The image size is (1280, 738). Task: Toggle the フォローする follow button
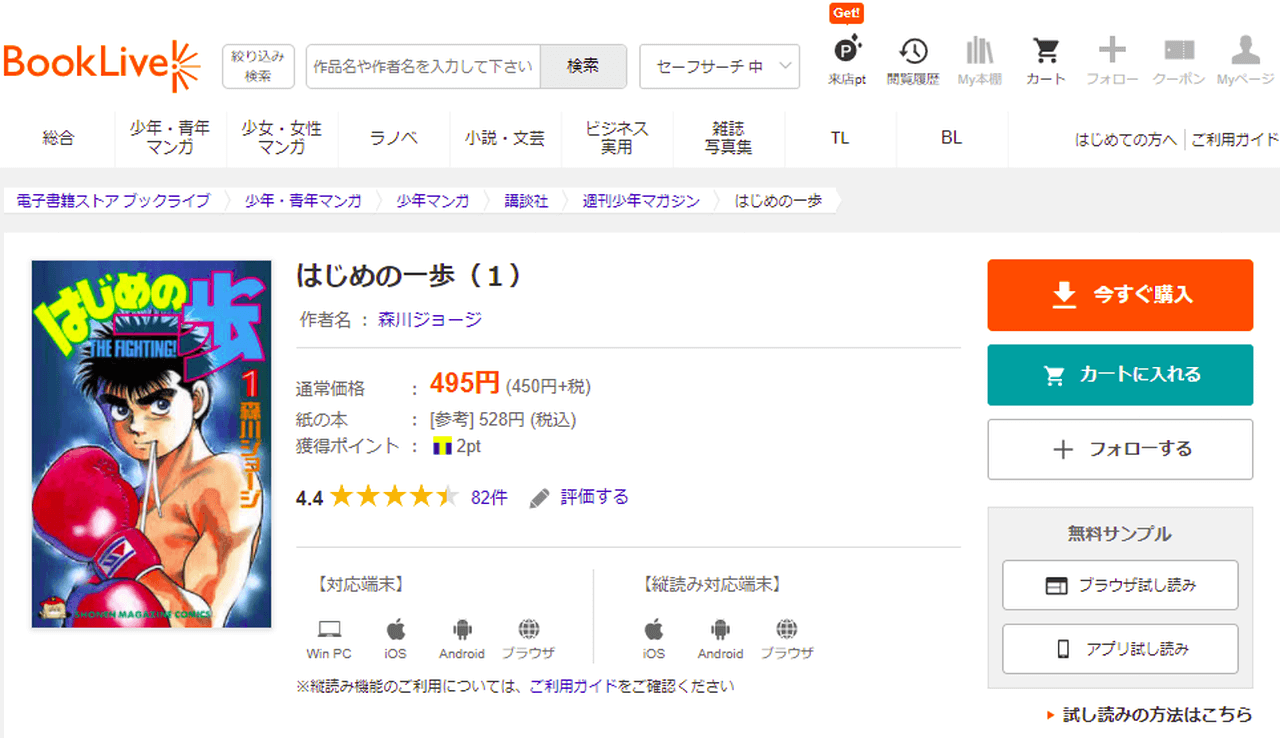point(1120,449)
